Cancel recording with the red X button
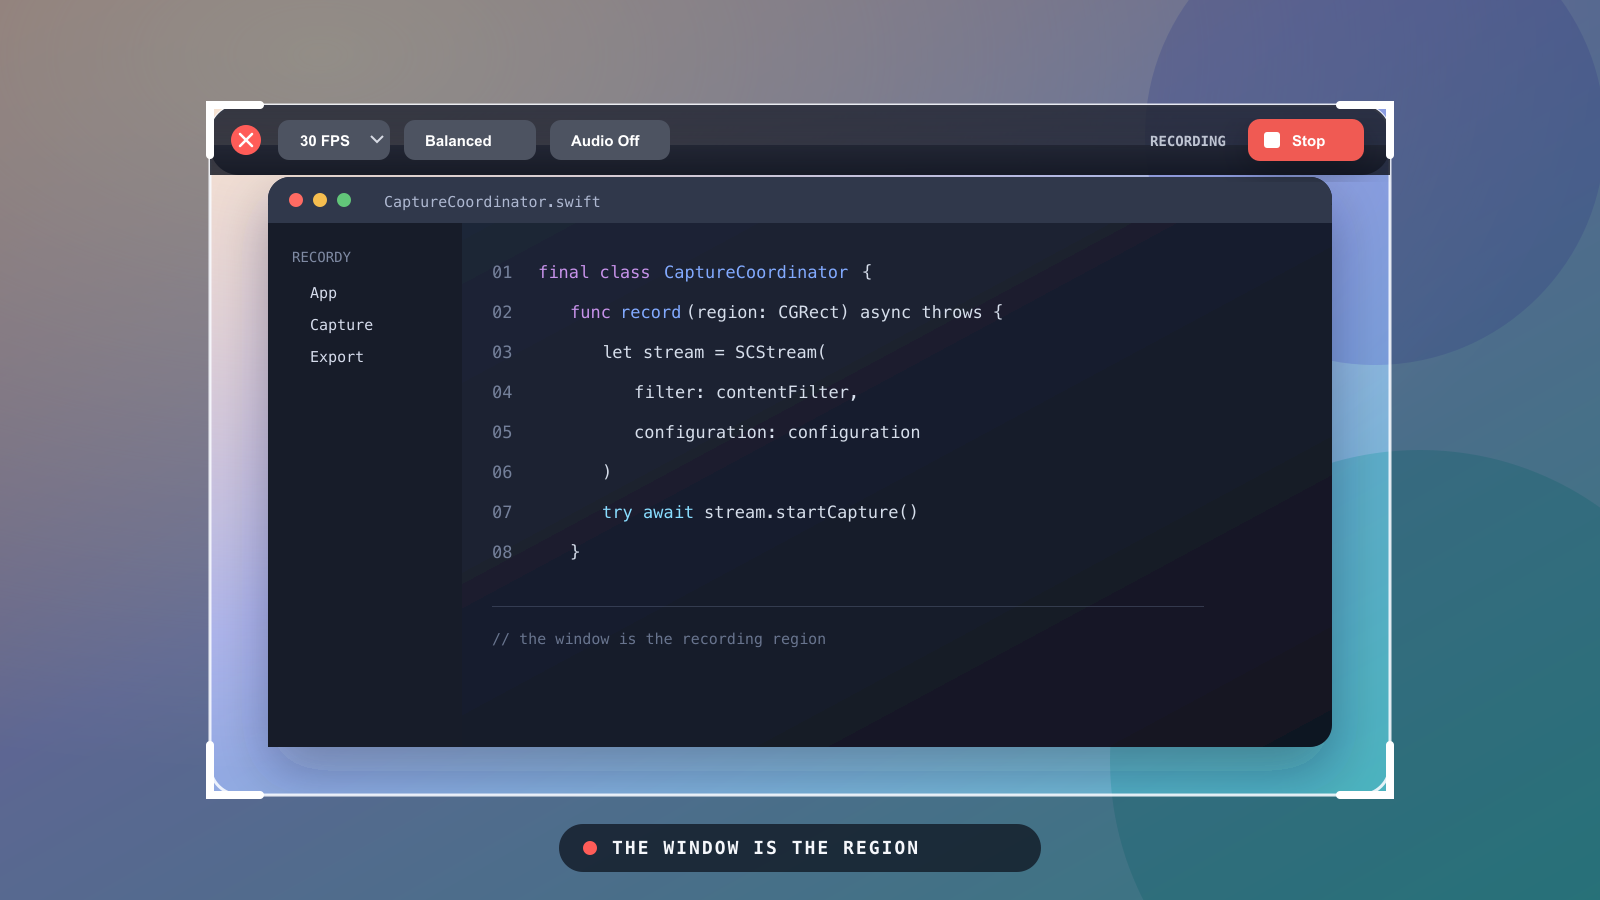 coord(246,140)
